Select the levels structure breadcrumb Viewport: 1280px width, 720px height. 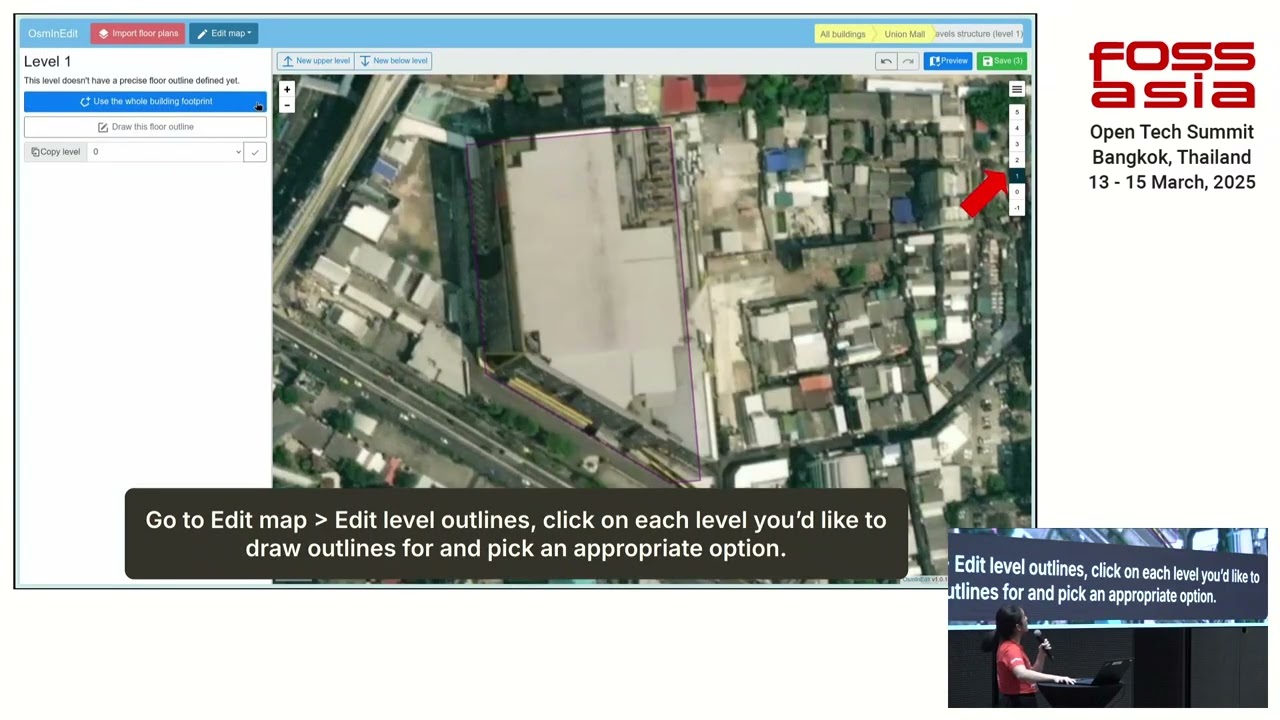click(x=978, y=34)
